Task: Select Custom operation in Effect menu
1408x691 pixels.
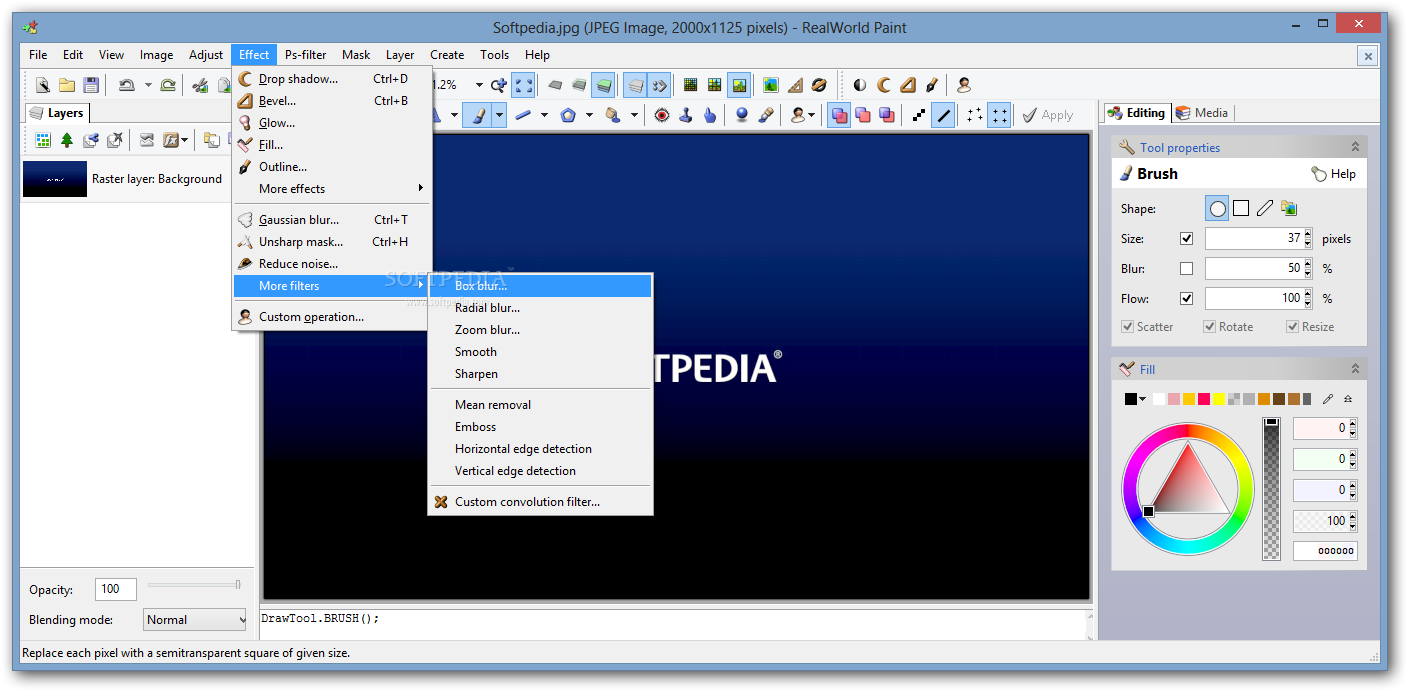Action: (332, 317)
